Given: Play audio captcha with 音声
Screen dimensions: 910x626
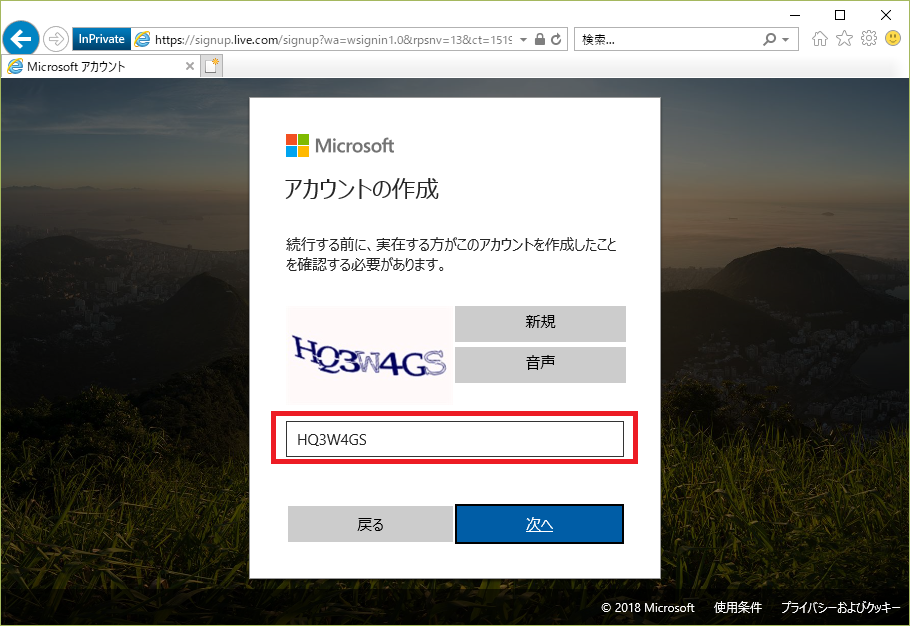Looking at the screenshot, I should click(x=540, y=364).
